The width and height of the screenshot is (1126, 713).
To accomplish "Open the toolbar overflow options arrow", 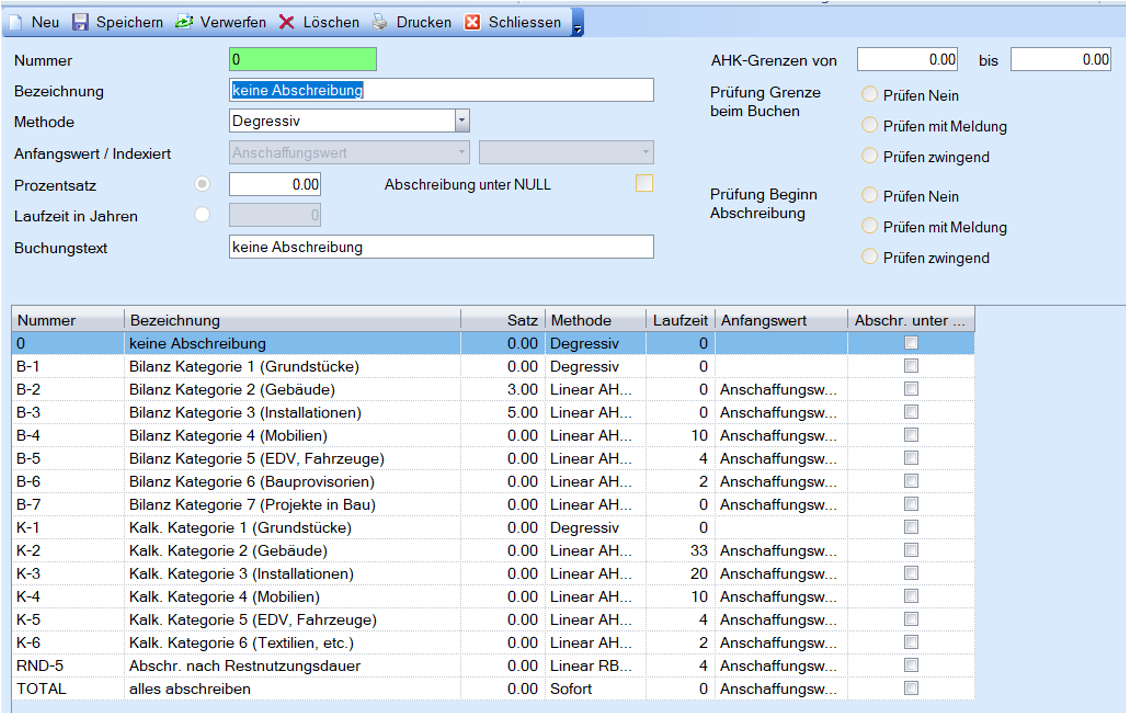I will (578, 24).
